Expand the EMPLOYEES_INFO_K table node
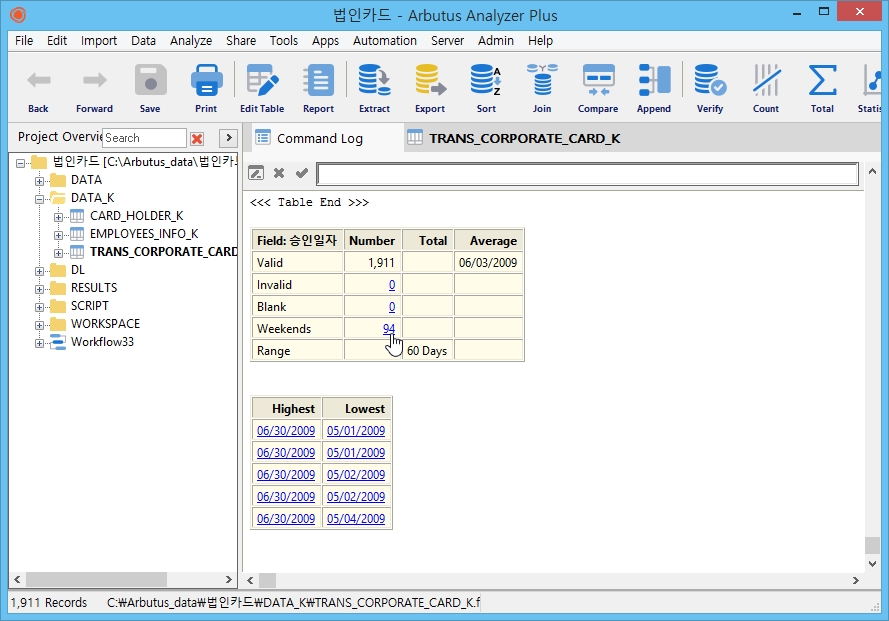 point(58,235)
